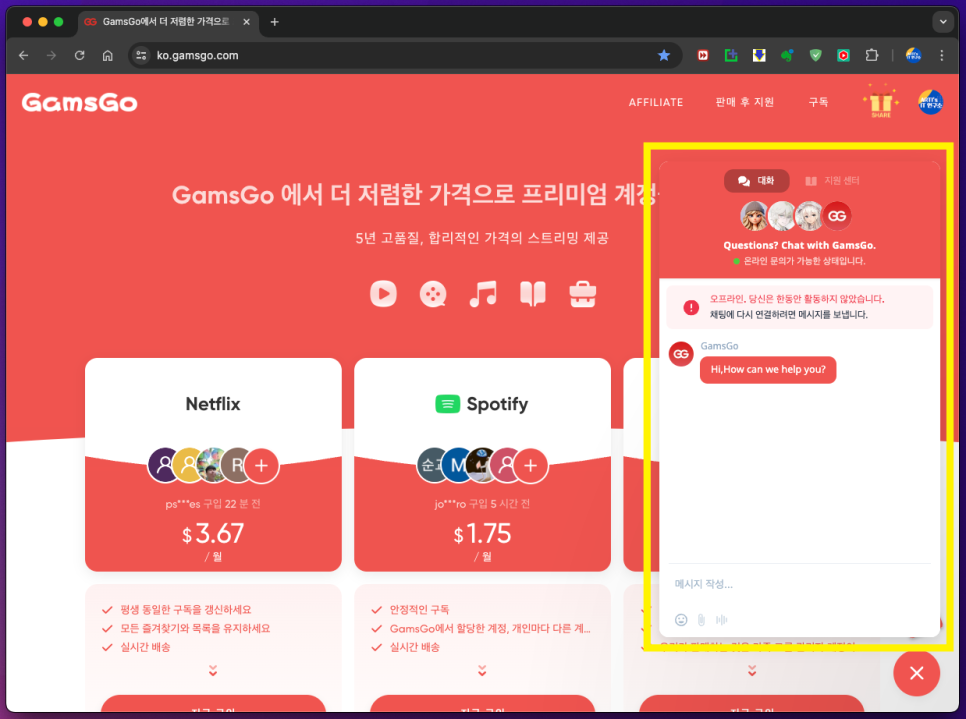The image size is (966, 719).
Task: Open the emoji picker in chat
Action: (681, 620)
